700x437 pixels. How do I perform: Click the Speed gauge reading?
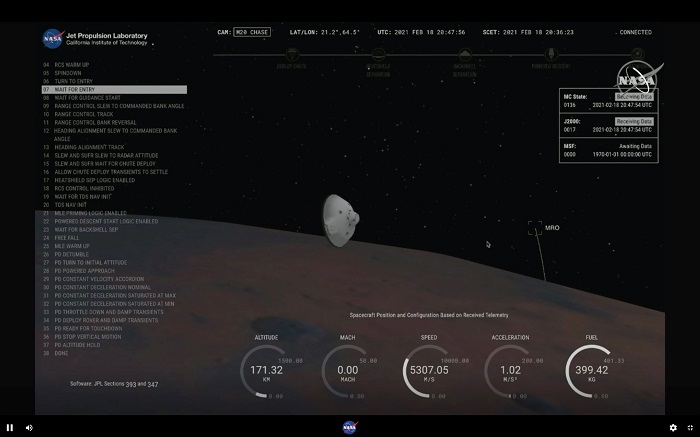[x=428, y=370]
